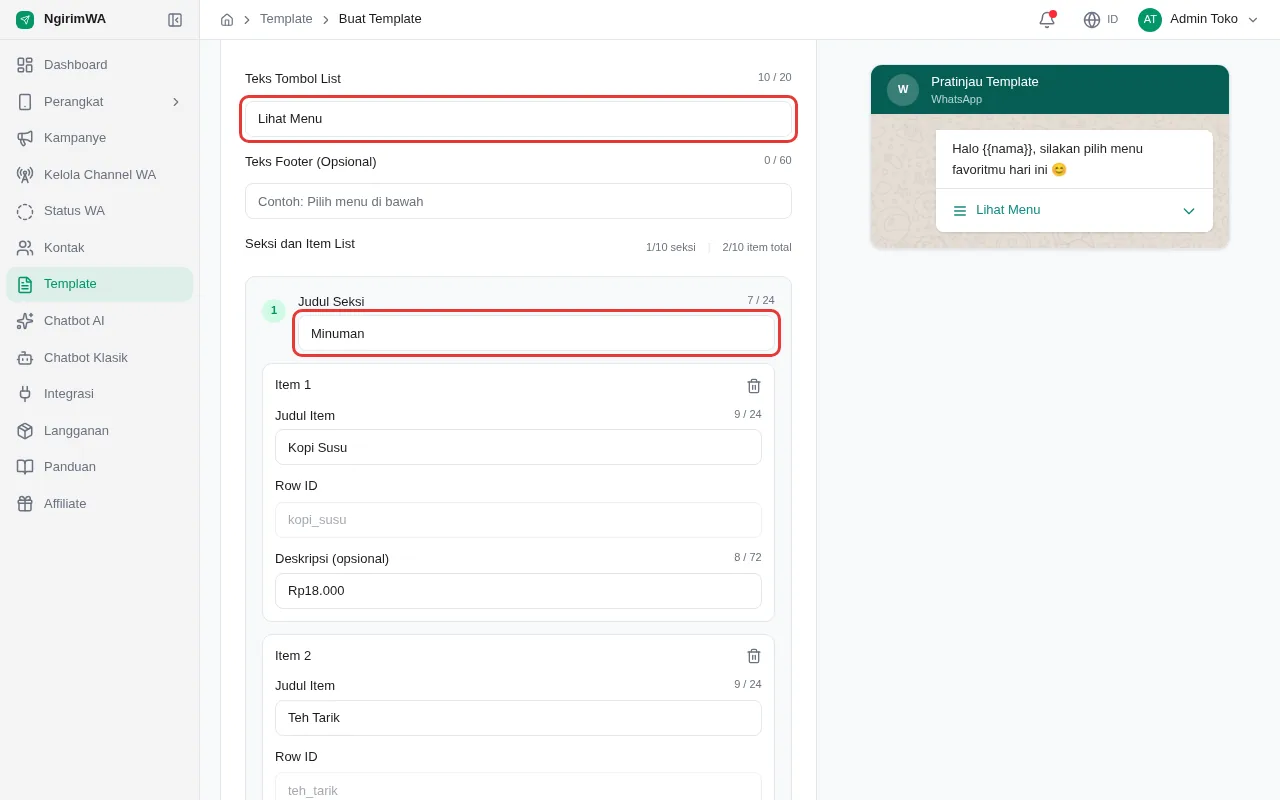Expand the Perangkat submenu chevron
The image size is (1280, 800).
click(x=176, y=102)
